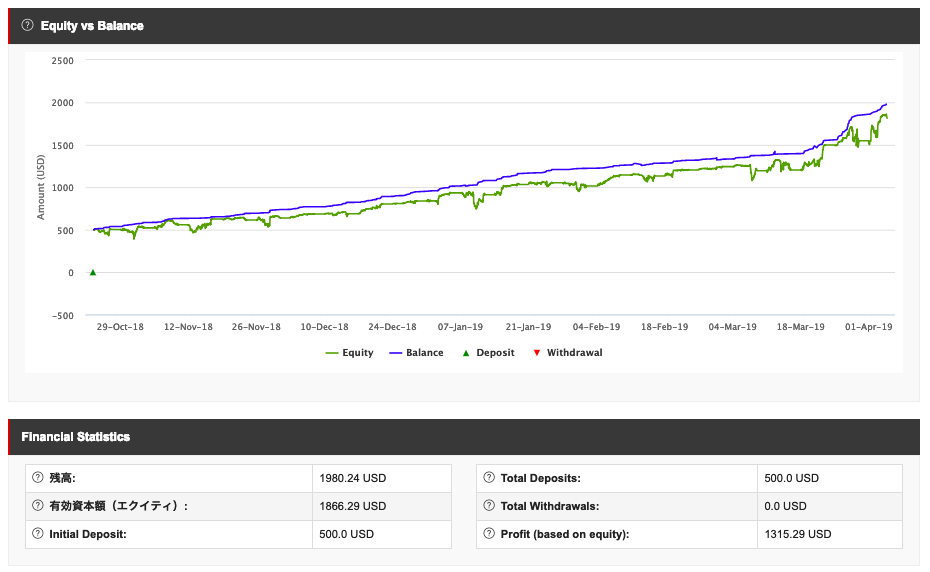Click the 有効資本額（エクイティ） row label
Image resolution: width=930 pixels, height=572 pixels.
coord(119,506)
